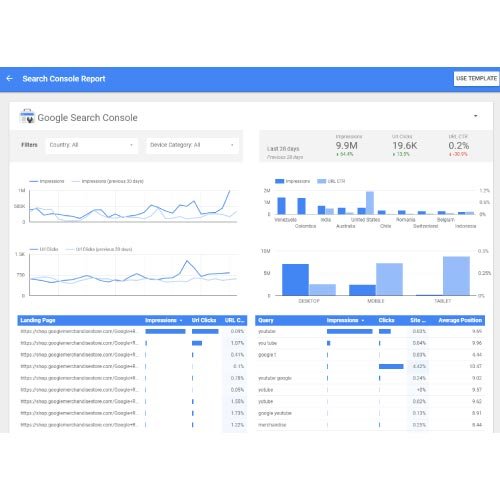This screenshot has width=500, height=500.
Task: Click the 0.2% URL CTR scorecard value
Action: pyautogui.click(x=458, y=146)
